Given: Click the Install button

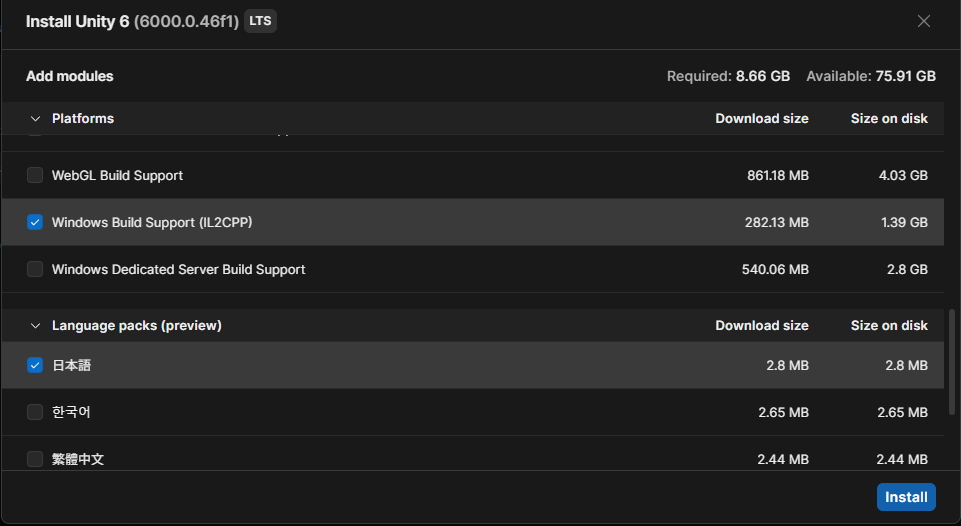Looking at the screenshot, I should pos(906,497).
